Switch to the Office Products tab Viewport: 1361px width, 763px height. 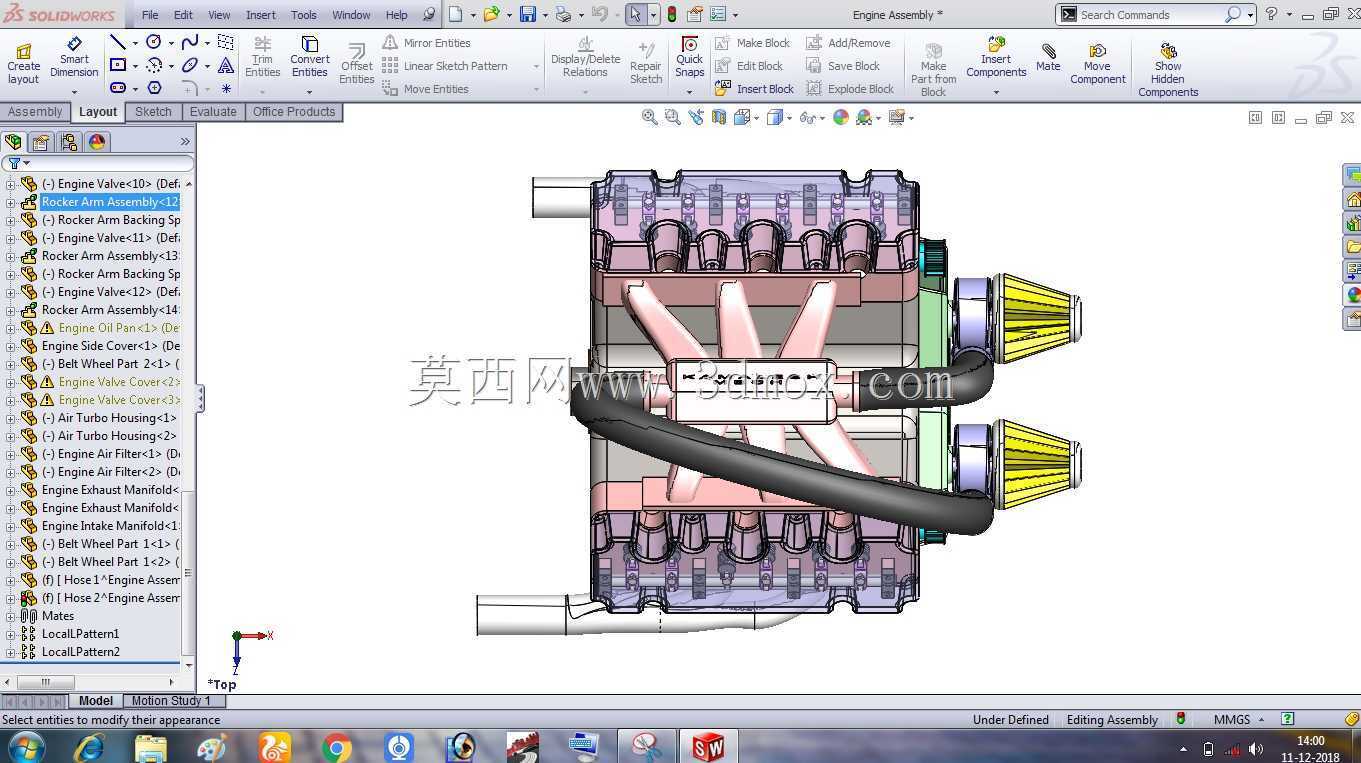point(294,112)
